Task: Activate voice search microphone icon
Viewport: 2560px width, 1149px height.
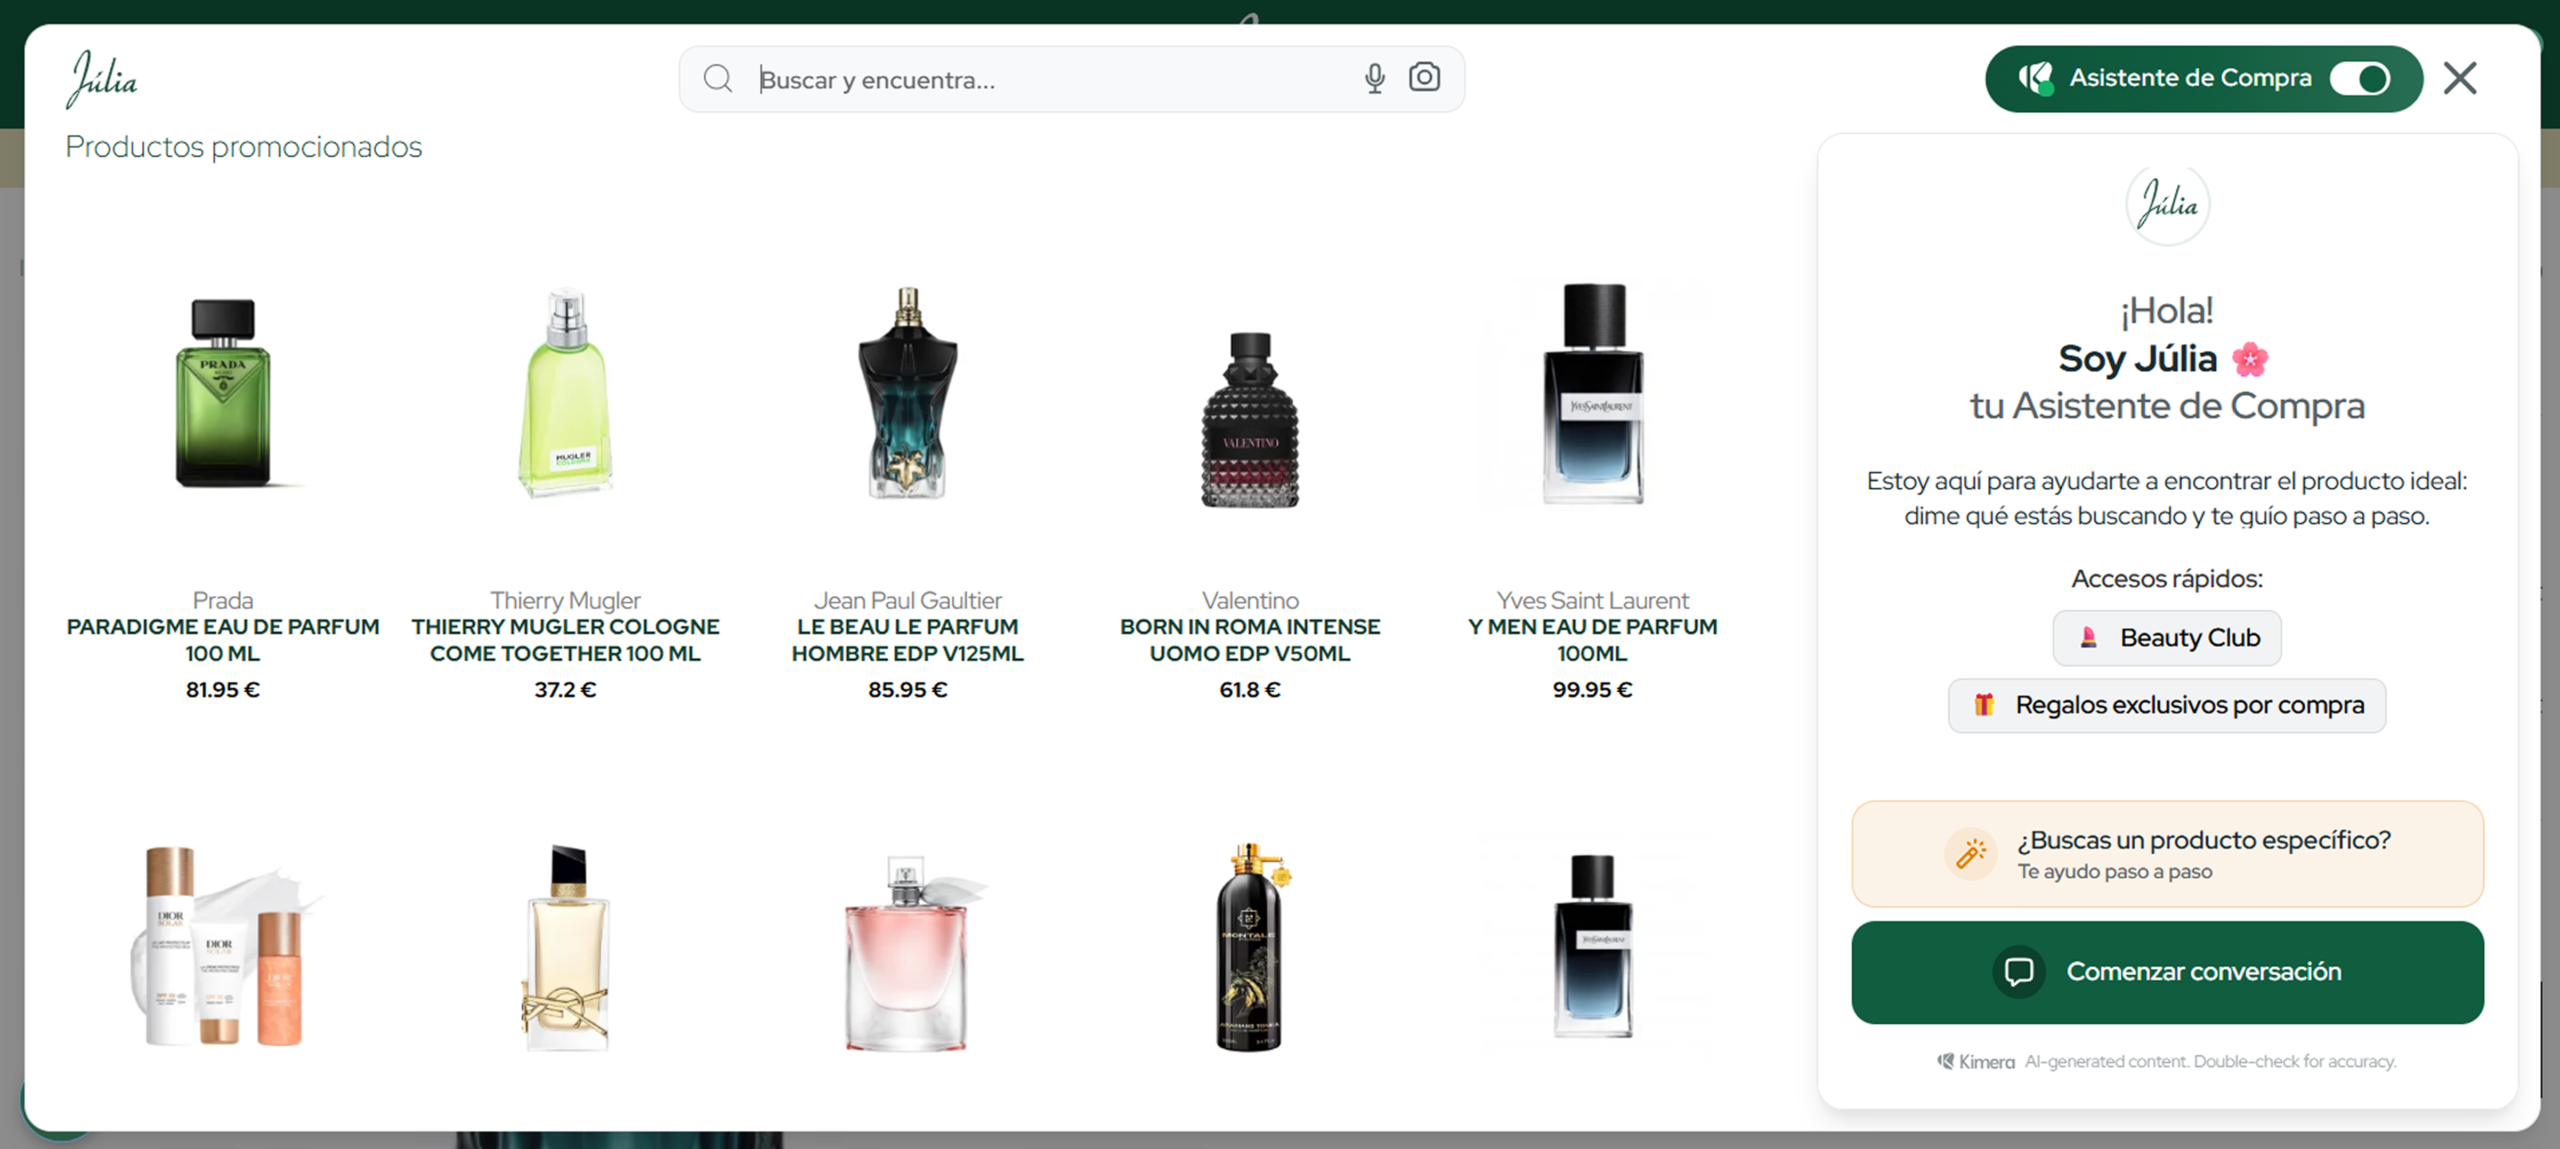Action: click(x=1375, y=78)
